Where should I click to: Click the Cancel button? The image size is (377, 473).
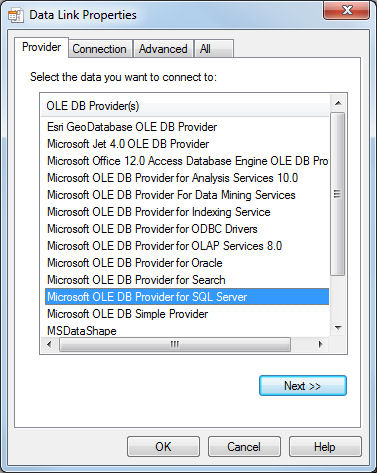click(x=244, y=447)
